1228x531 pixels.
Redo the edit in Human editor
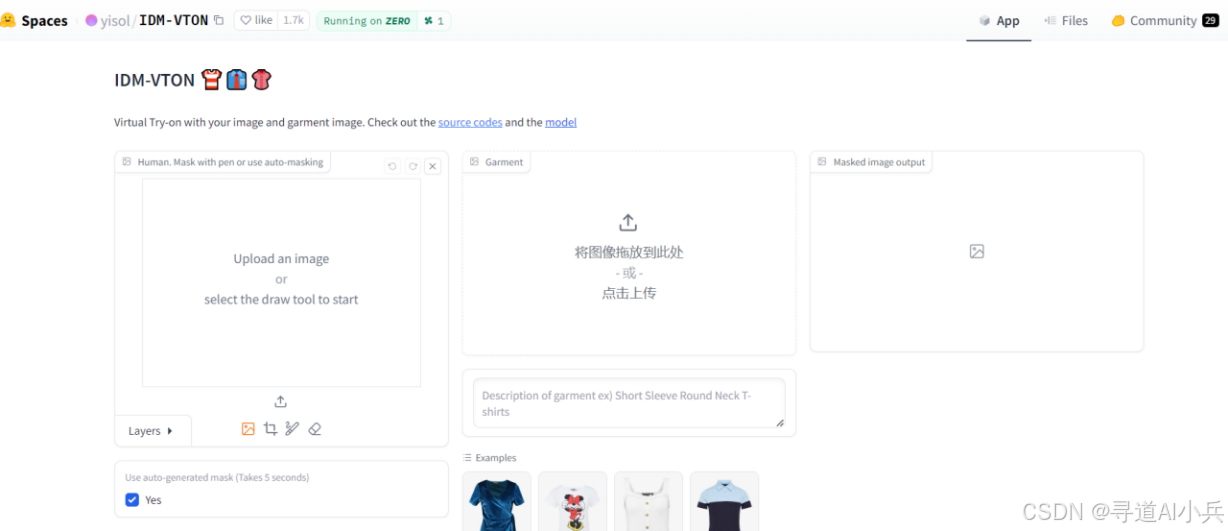[x=412, y=166]
